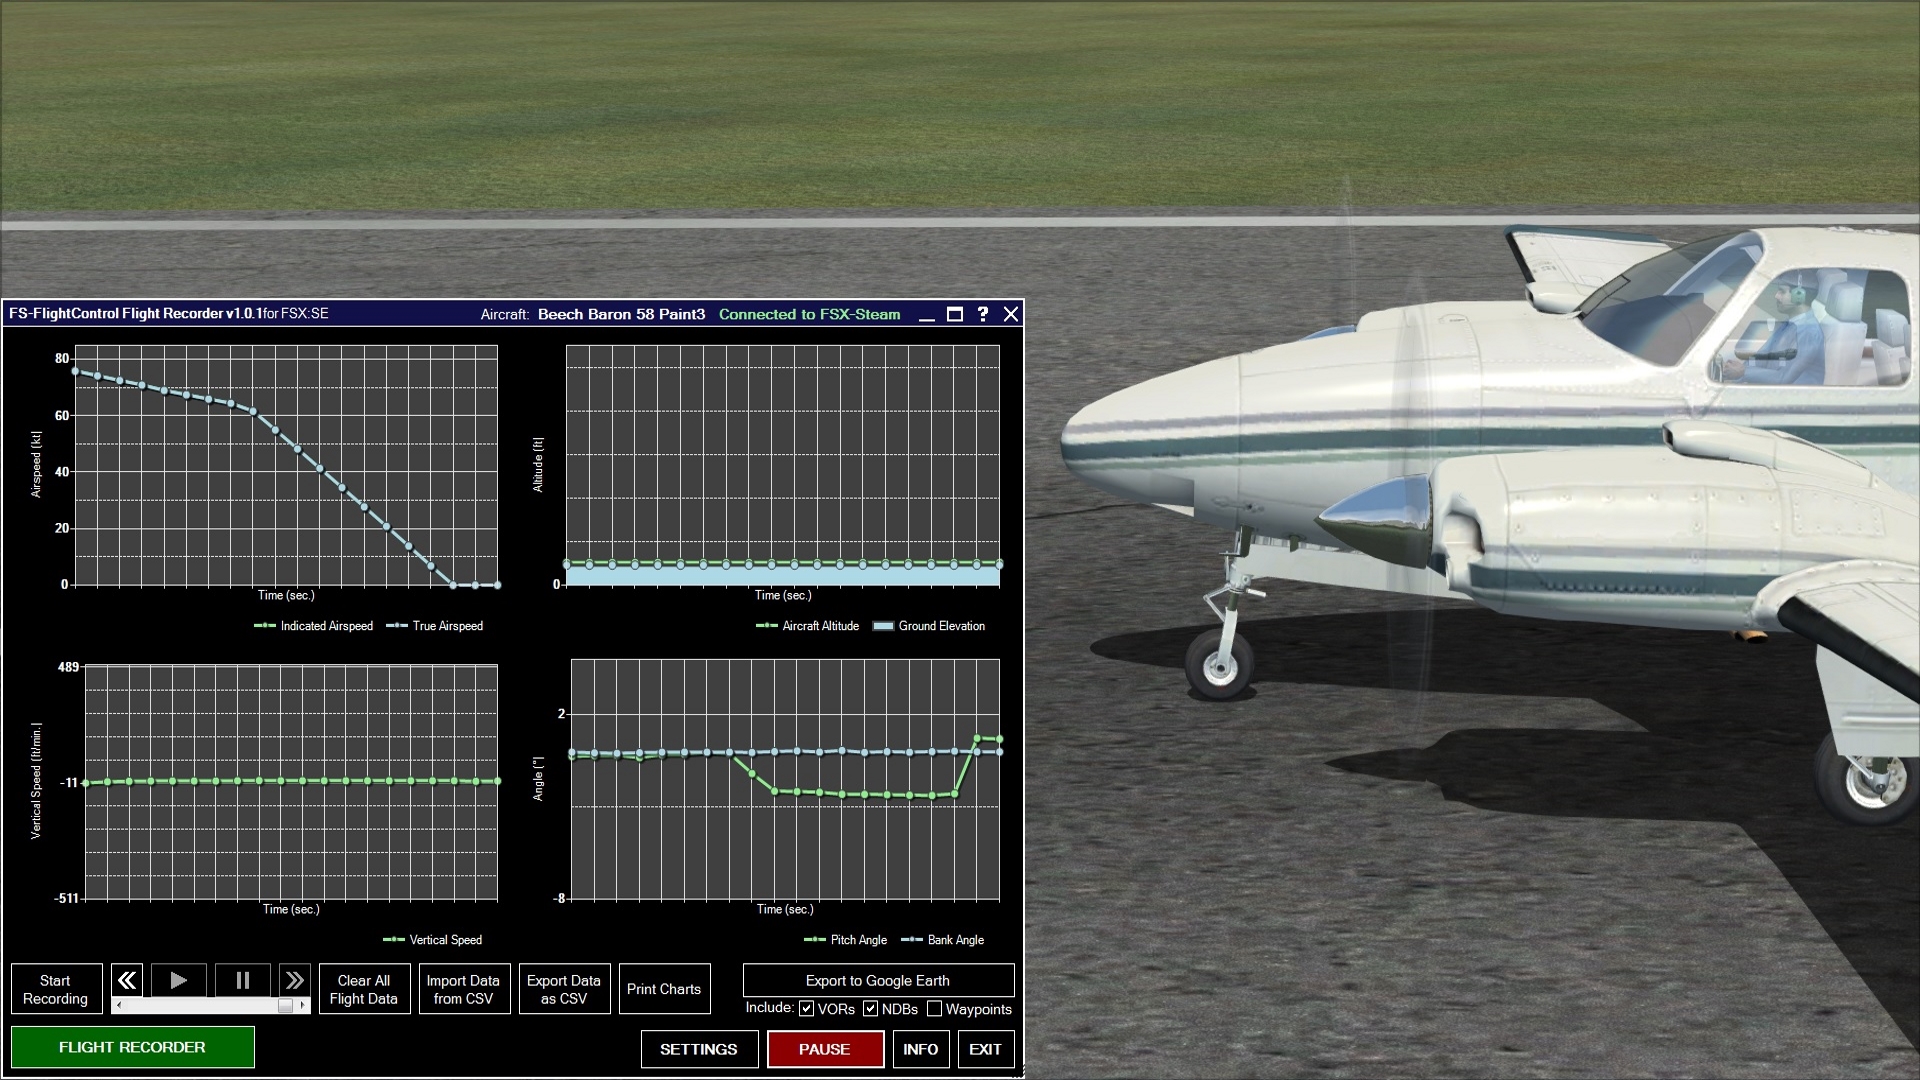The image size is (1920, 1080).
Task: Open the SETTINGS screen
Action: pos(698,1049)
